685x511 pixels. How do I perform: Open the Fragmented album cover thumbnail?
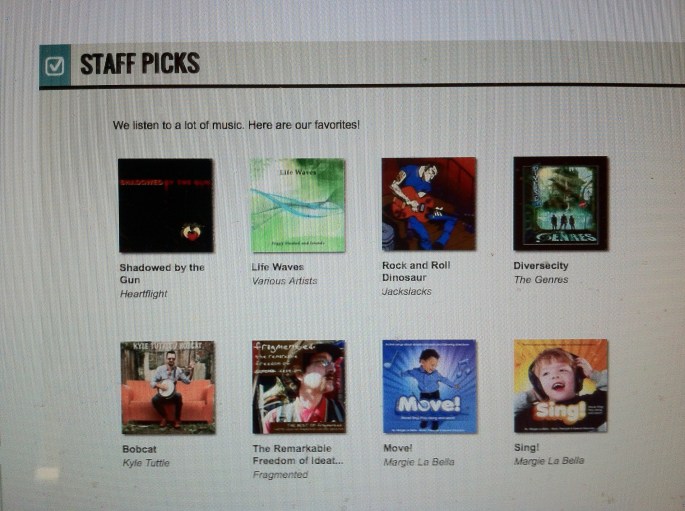pyautogui.click(x=299, y=387)
